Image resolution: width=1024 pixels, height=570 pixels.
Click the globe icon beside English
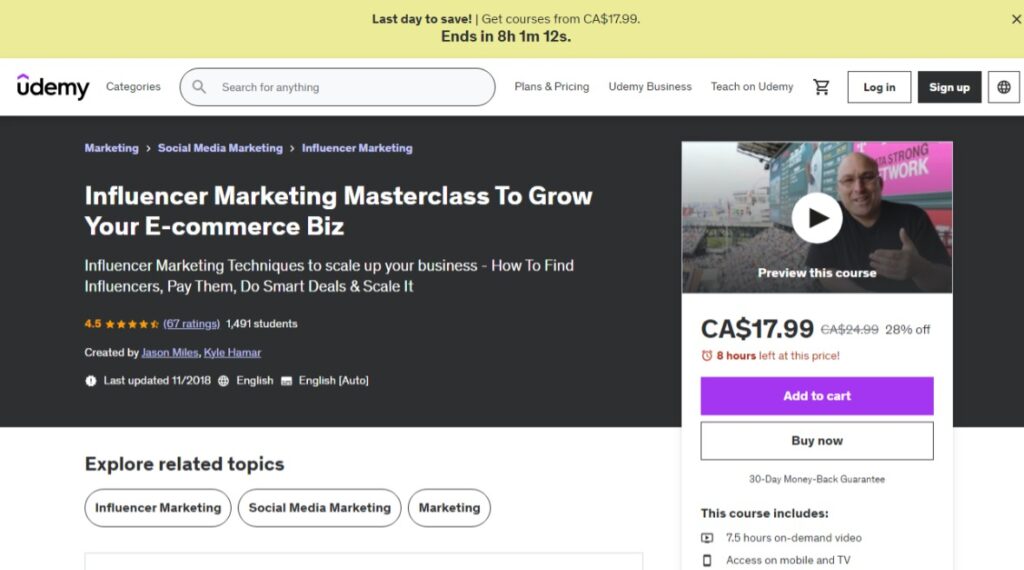pos(223,381)
